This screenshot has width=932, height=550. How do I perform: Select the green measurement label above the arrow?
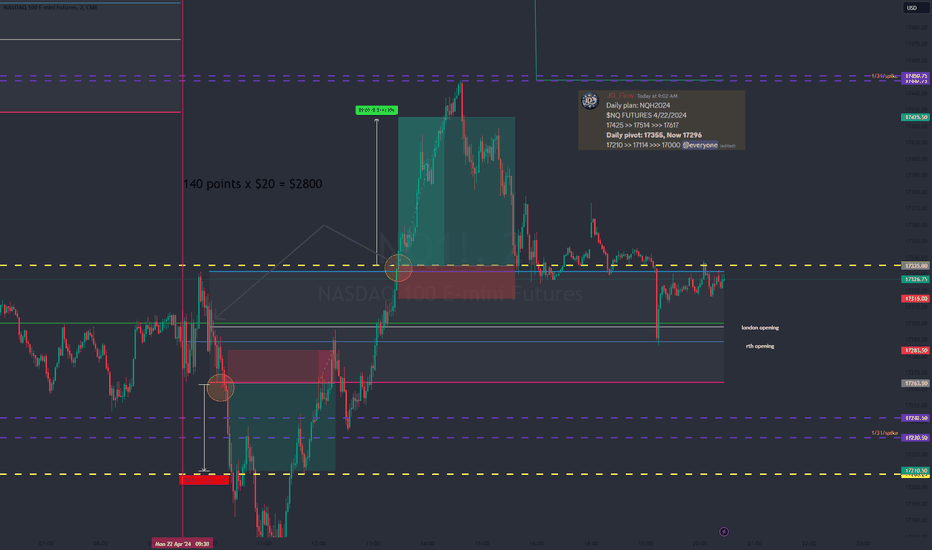(376, 110)
